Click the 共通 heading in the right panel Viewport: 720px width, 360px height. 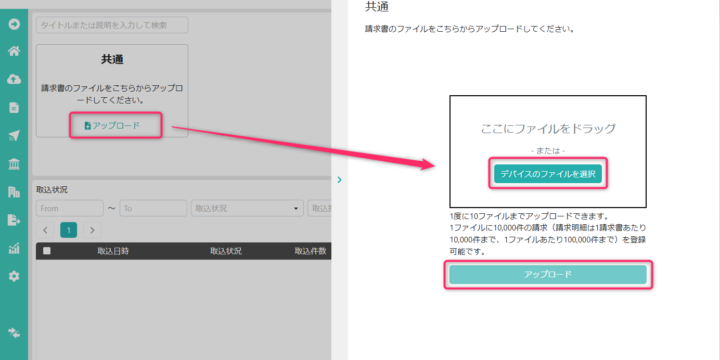377,7
